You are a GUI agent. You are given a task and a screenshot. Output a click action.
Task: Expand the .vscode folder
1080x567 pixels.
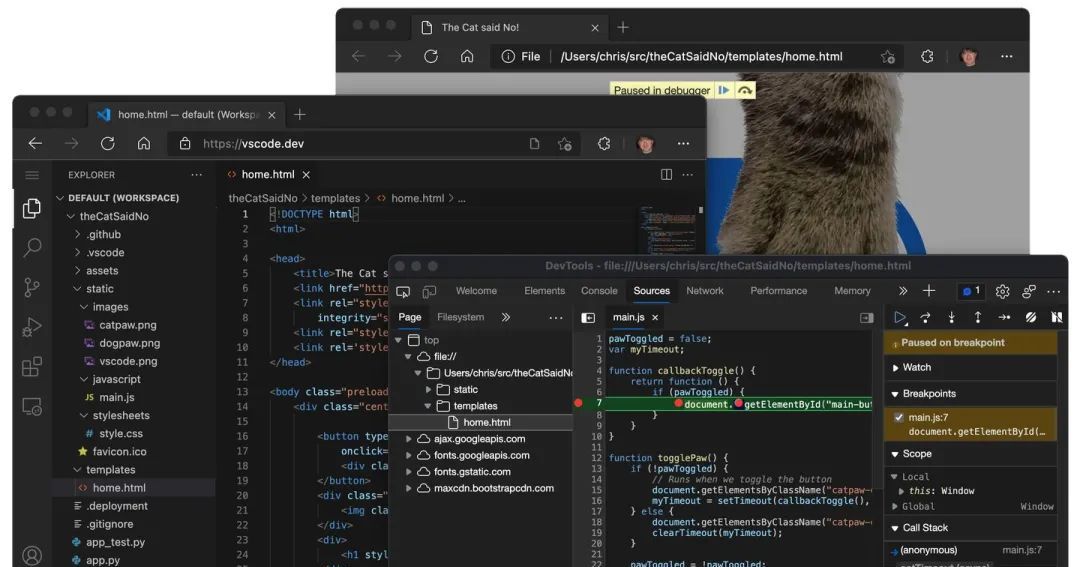point(78,252)
